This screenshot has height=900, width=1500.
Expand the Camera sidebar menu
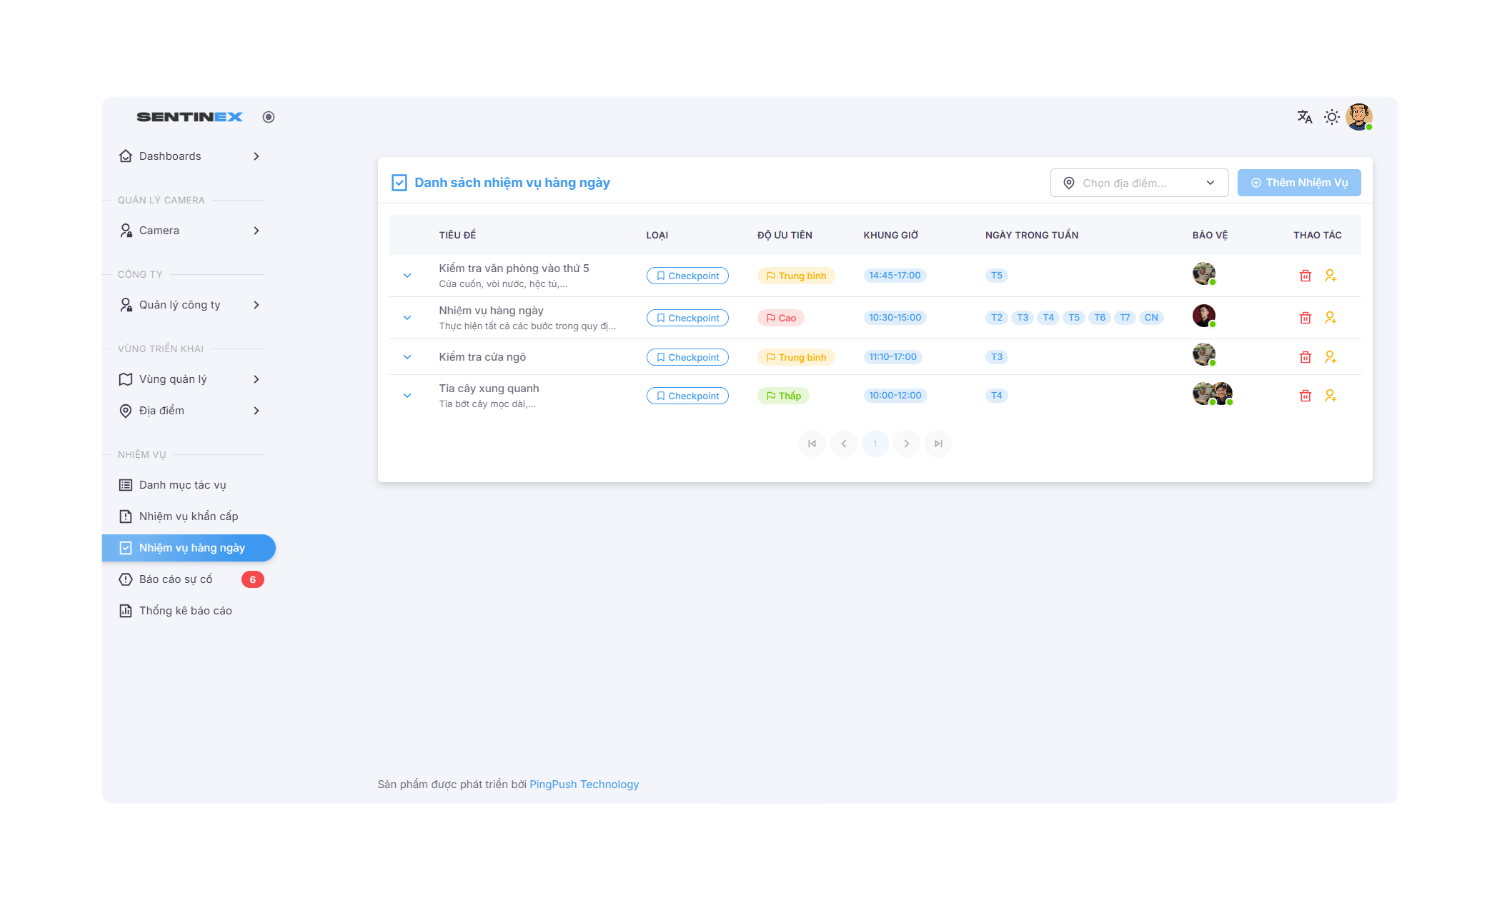189,231
